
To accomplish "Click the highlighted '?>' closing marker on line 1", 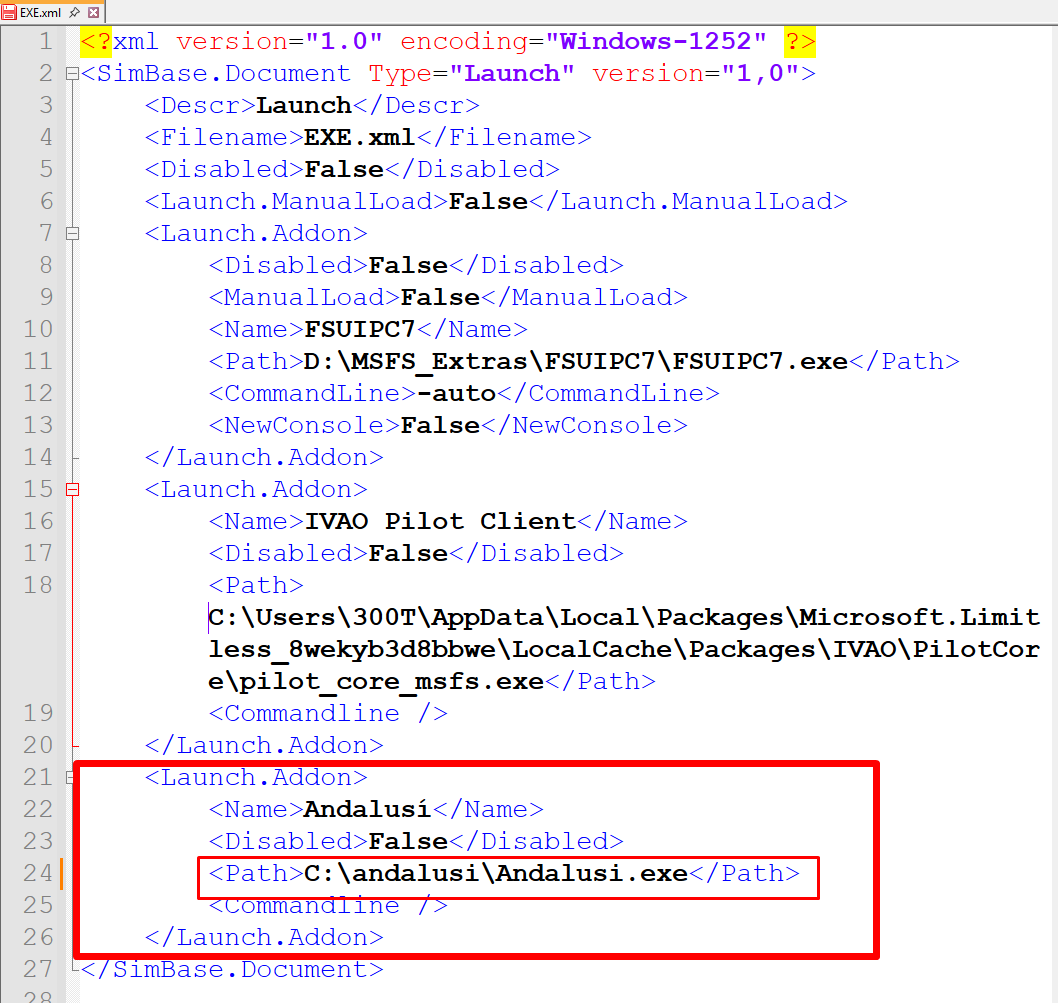I will tap(800, 42).
